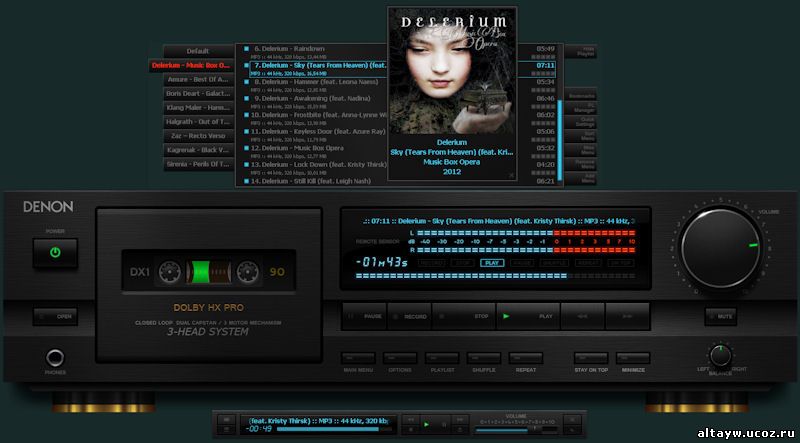This screenshot has width=800, height=443.
Task: Select track 12. Delerium - Music Box Opera
Action: 315,152
